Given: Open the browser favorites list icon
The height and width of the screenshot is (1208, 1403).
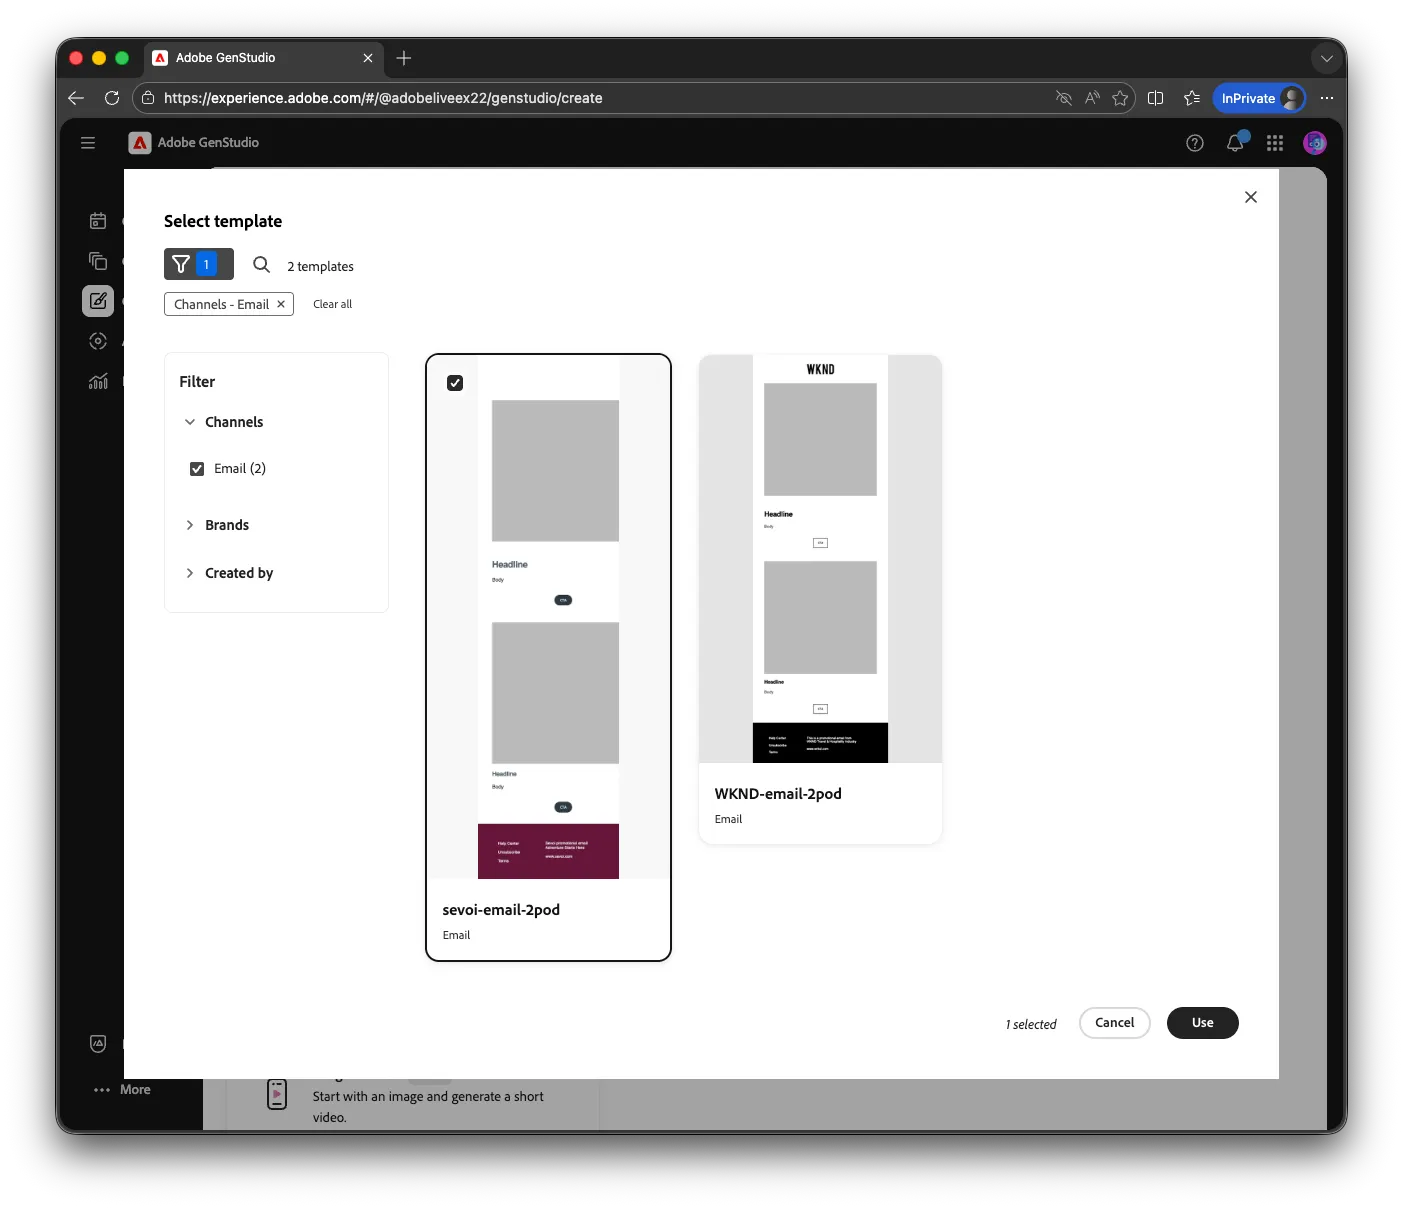Looking at the screenshot, I should coord(1192,98).
